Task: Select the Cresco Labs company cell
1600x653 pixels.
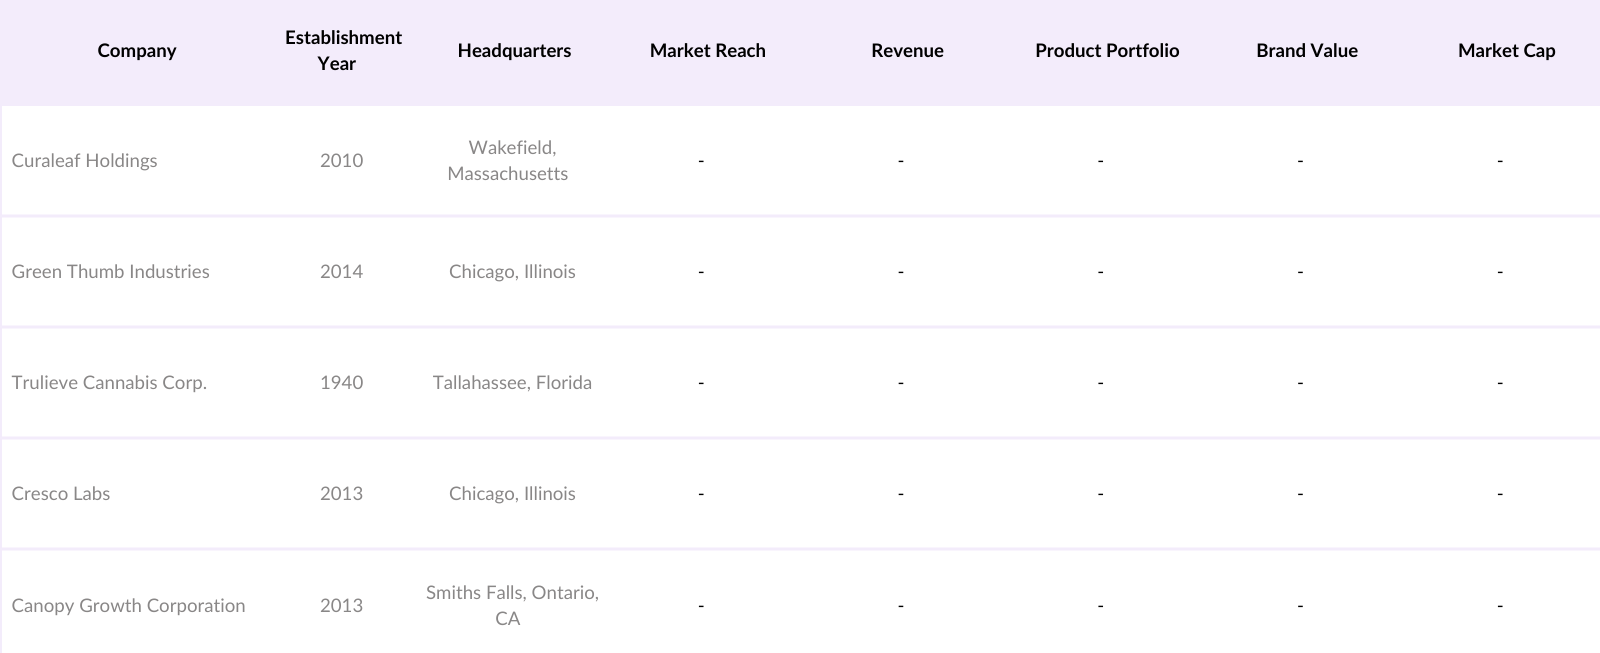Action: (x=61, y=494)
